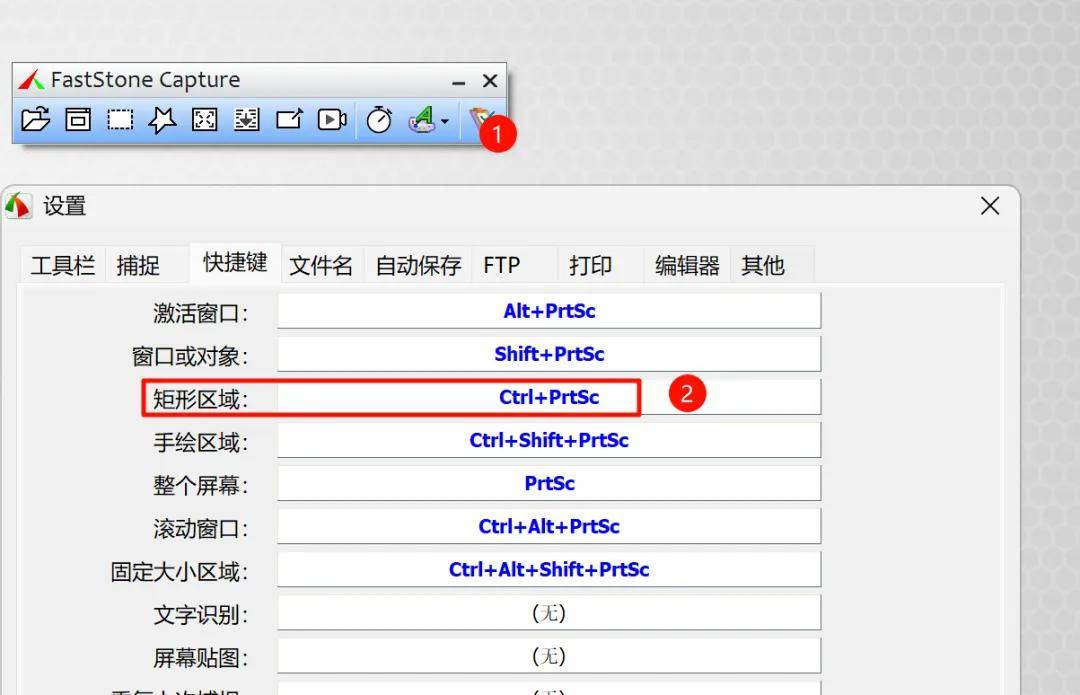
Task: Start the Screen Recorder video icon
Action: (x=332, y=120)
